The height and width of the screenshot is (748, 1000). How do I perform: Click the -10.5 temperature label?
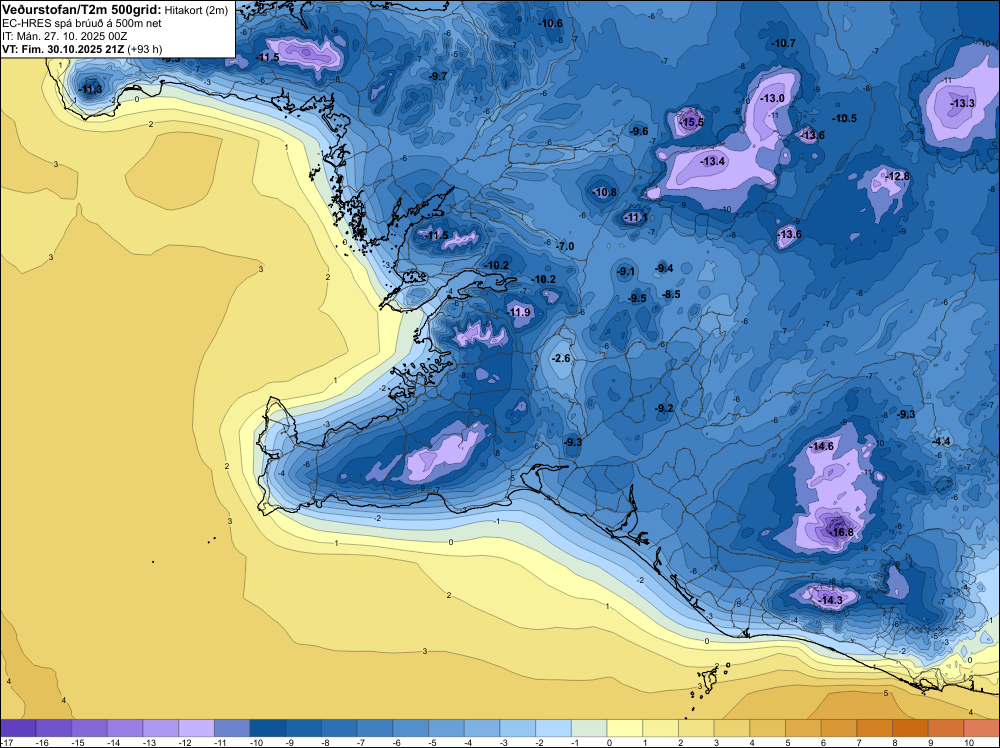pyautogui.click(x=844, y=119)
